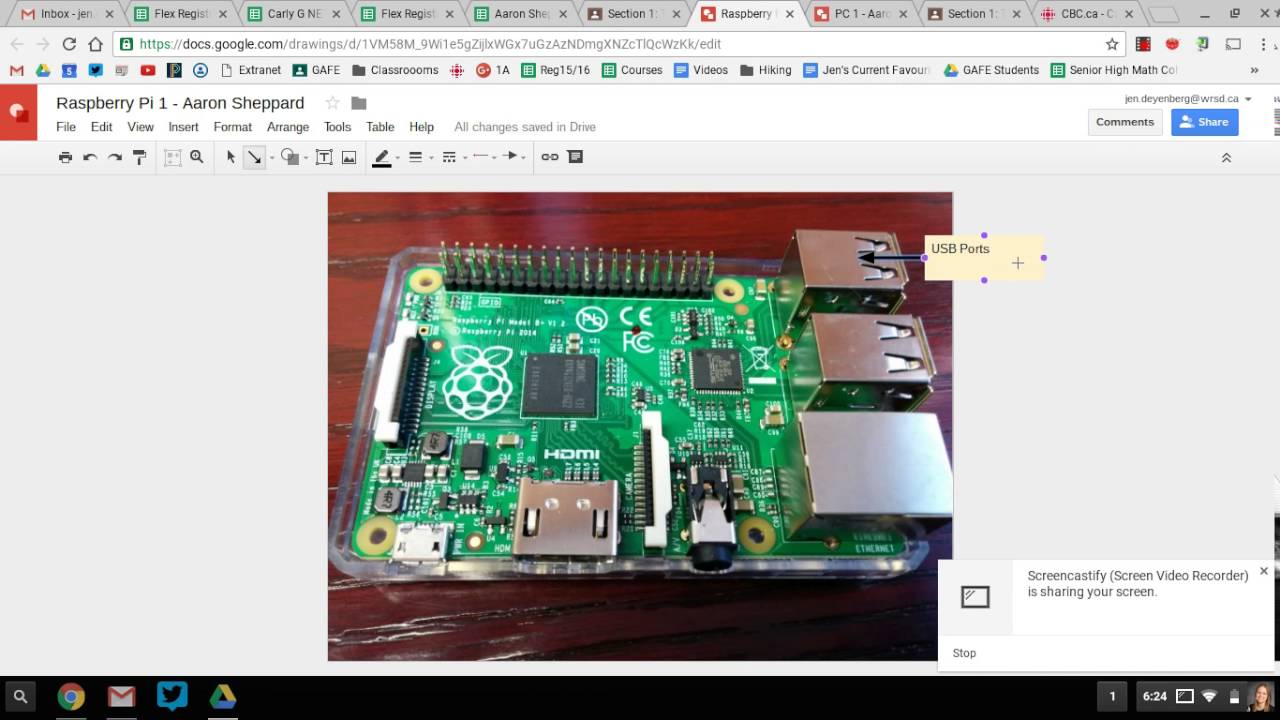Click 'All changes saved in Drive' status

click(x=525, y=127)
